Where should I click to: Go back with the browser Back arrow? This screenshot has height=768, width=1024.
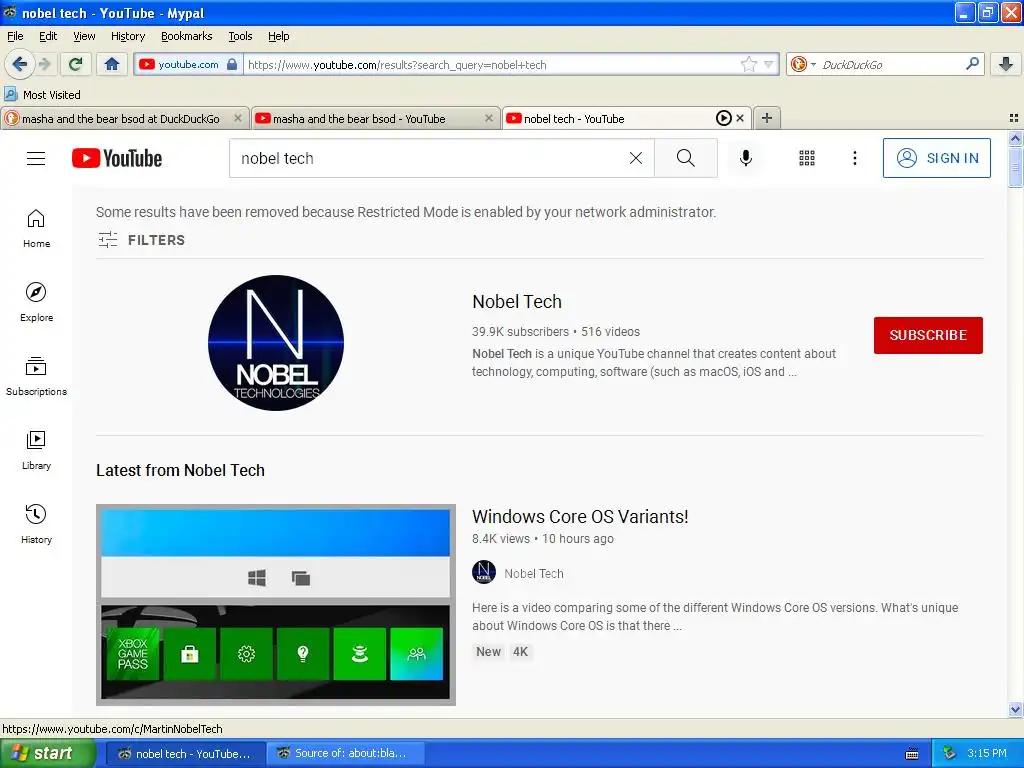tap(19, 64)
